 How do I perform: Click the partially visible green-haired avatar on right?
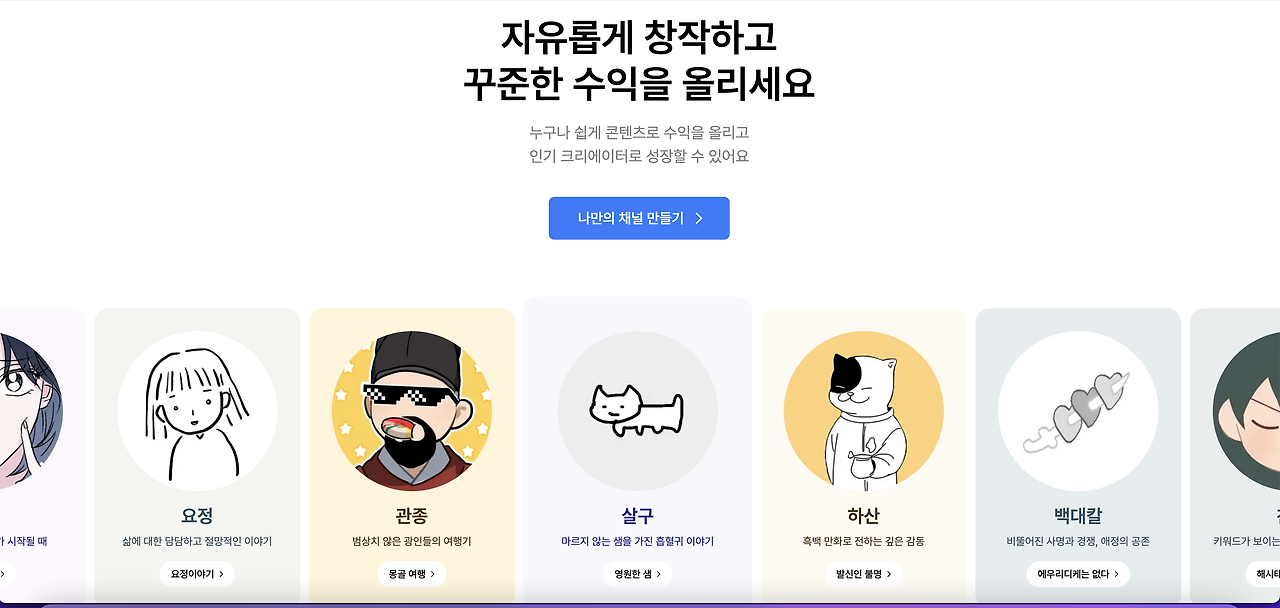(x=1246, y=411)
